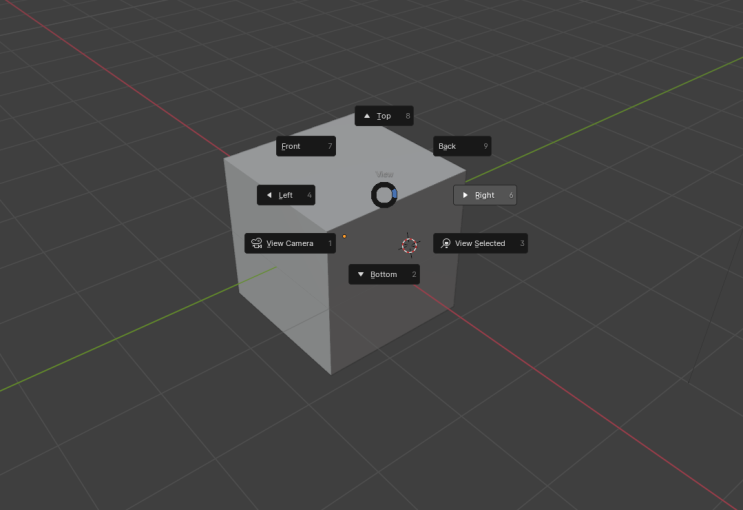This screenshot has width=743, height=510.
Task: Switch to Right view
Action: (x=485, y=195)
